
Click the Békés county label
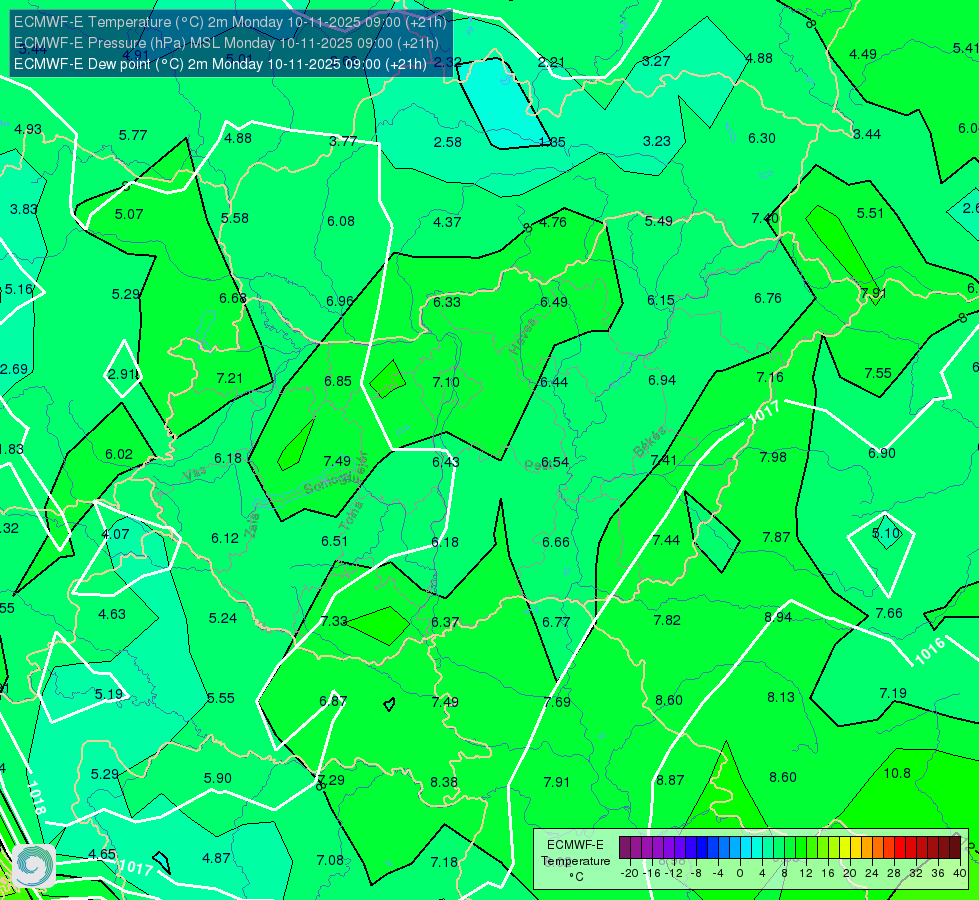coord(651,442)
